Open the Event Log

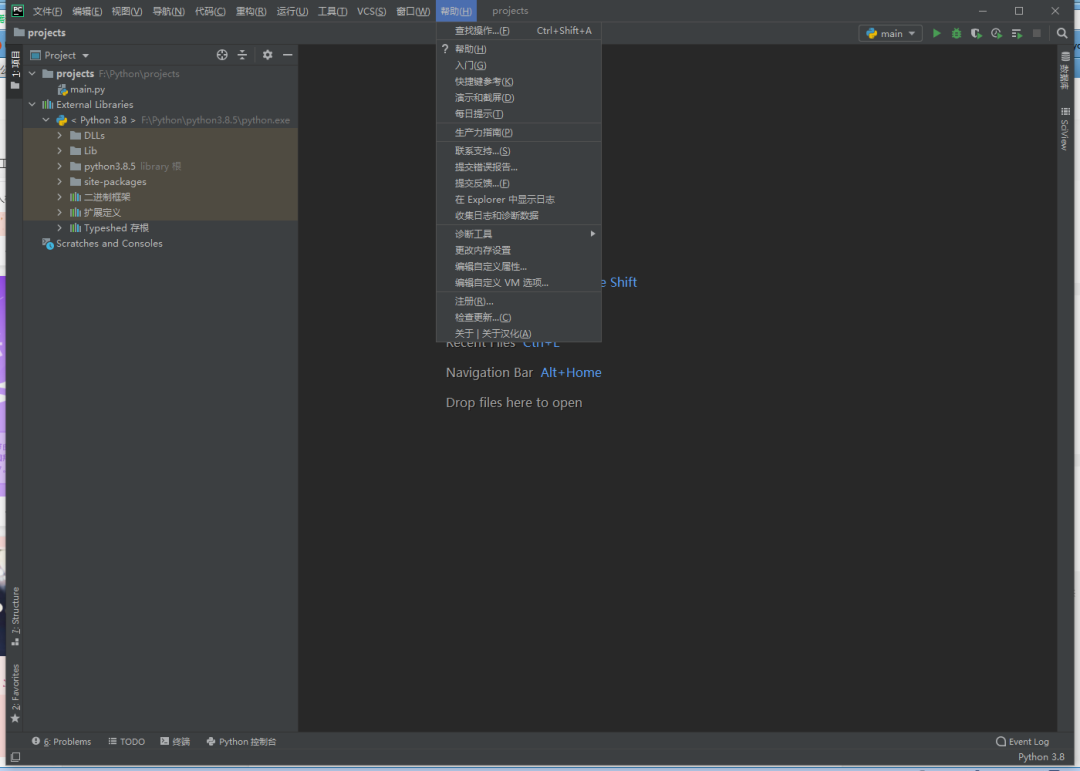coord(1022,741)
